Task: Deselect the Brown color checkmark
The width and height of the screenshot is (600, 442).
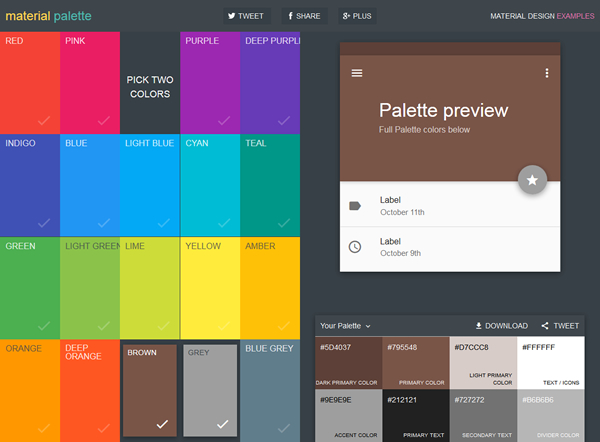Action: pyautogui.click(x=162, y=424)
